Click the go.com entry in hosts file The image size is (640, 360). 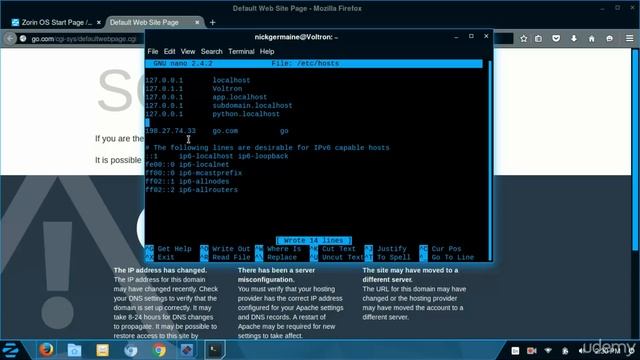click(225, 131)
